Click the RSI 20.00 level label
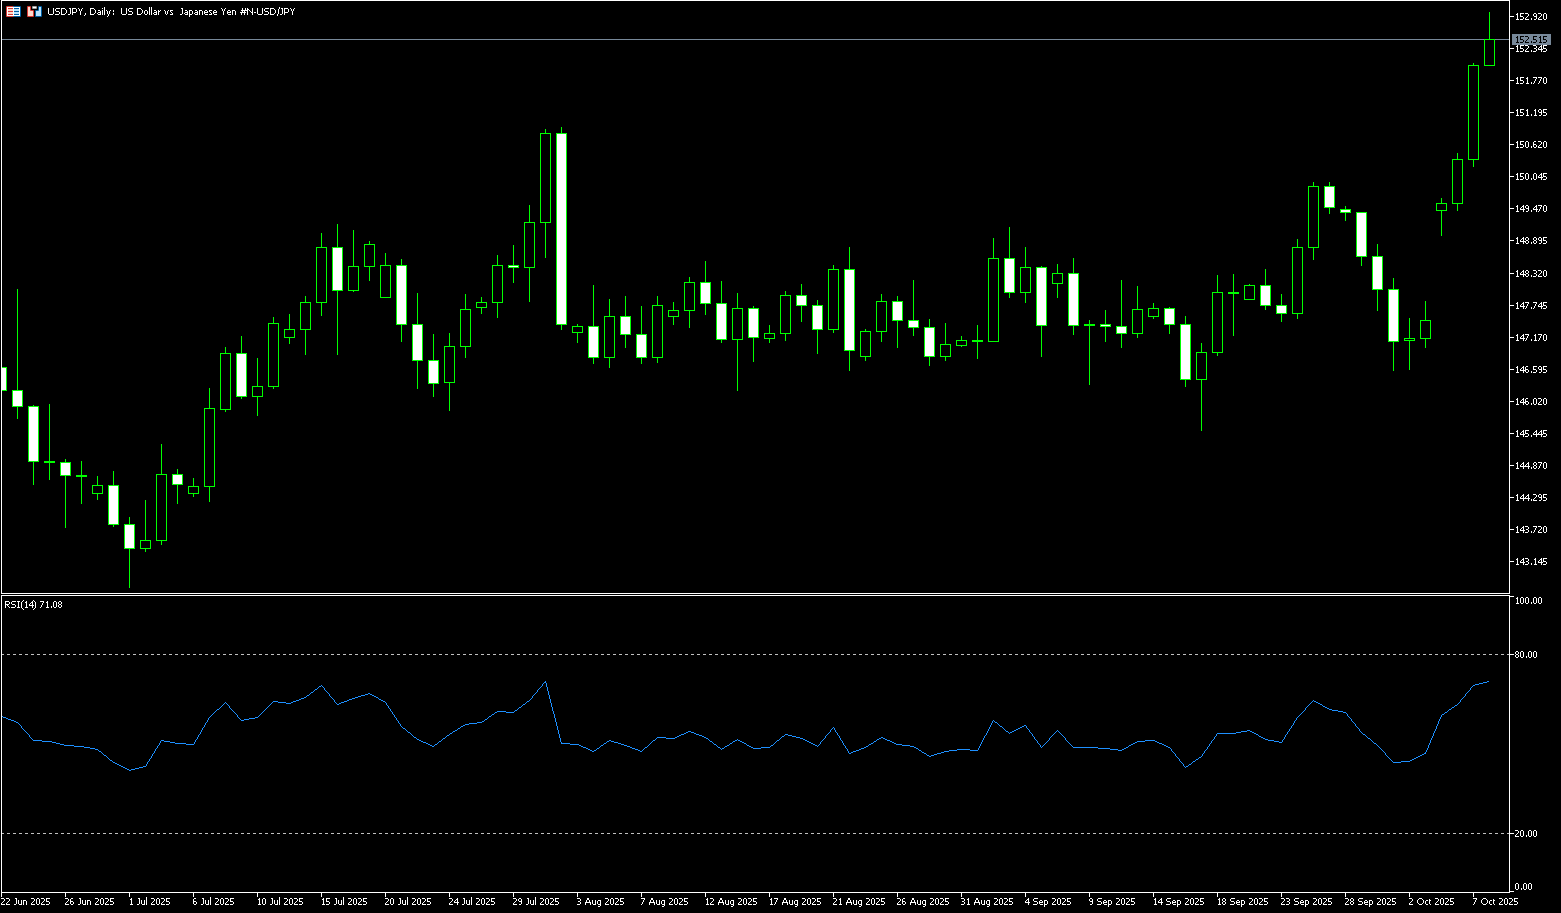Viewport: 1561px width, 913px height. pos(1526,834)
